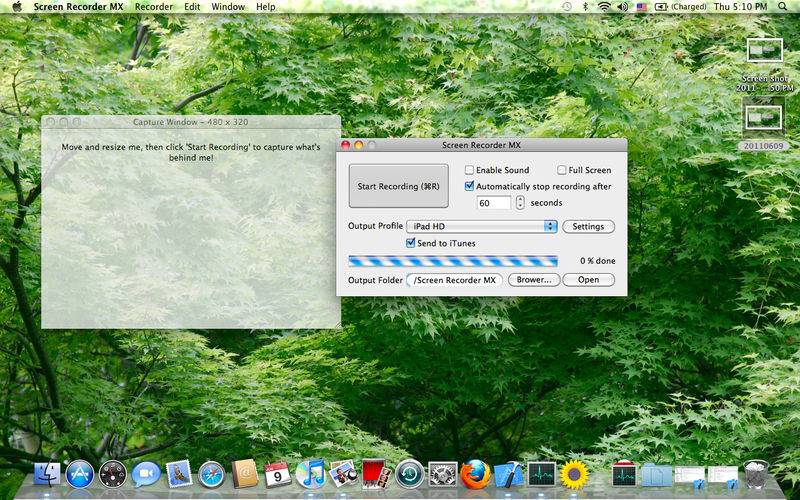Click the Start Recording button

pos(398,186)
